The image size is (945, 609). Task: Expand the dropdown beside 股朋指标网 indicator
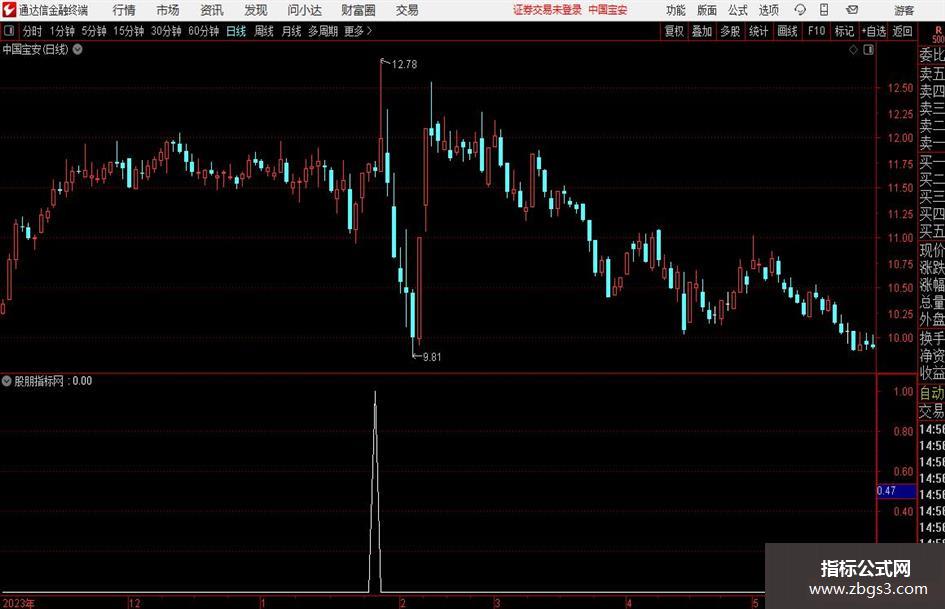pyautogui.click(x=7, y=380)
